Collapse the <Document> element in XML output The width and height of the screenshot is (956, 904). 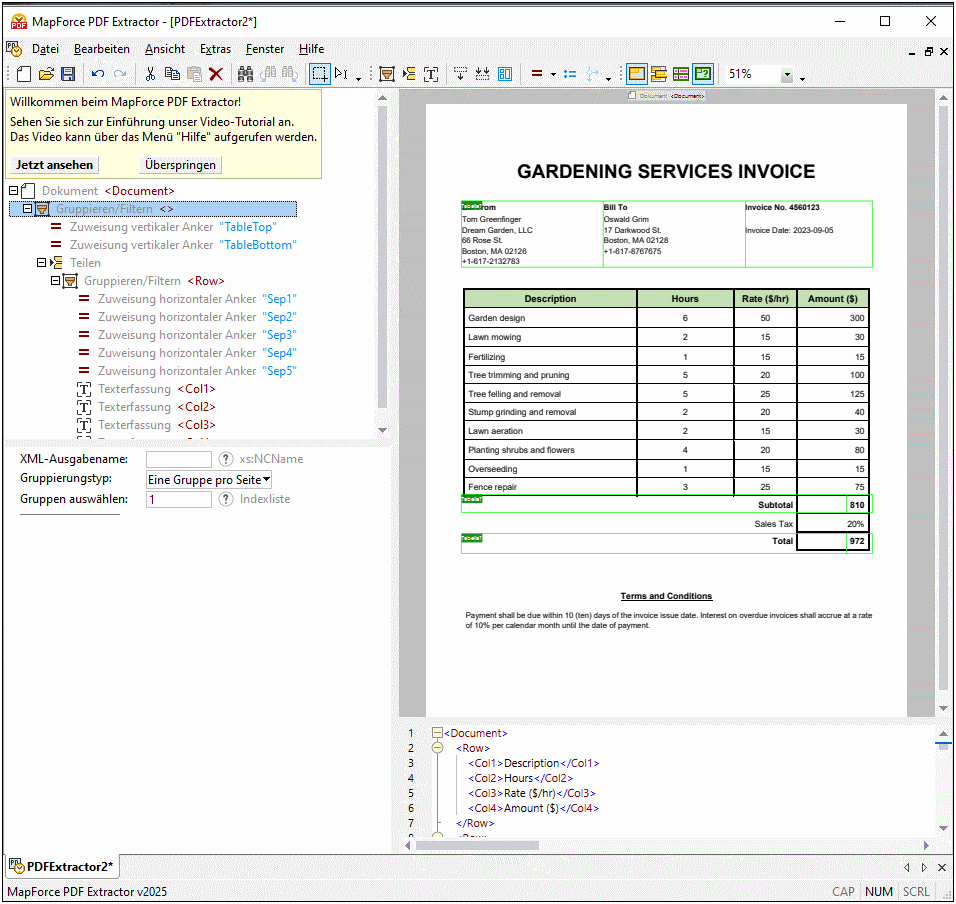(437, 733)
